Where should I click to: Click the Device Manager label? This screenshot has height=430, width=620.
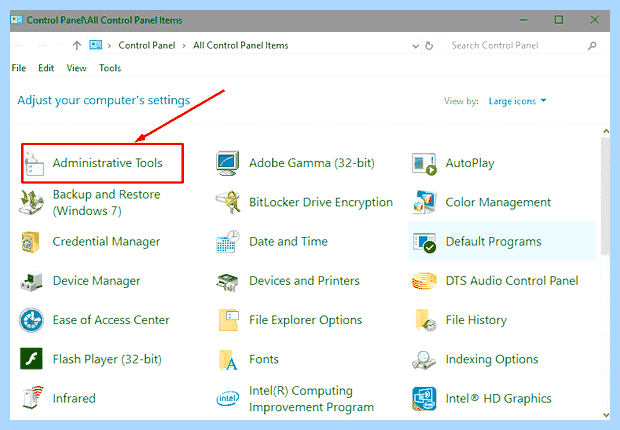pos(96,281)
